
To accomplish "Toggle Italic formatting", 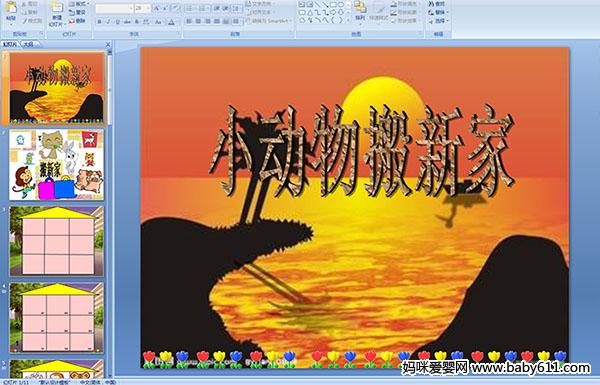I will [108, 22].
